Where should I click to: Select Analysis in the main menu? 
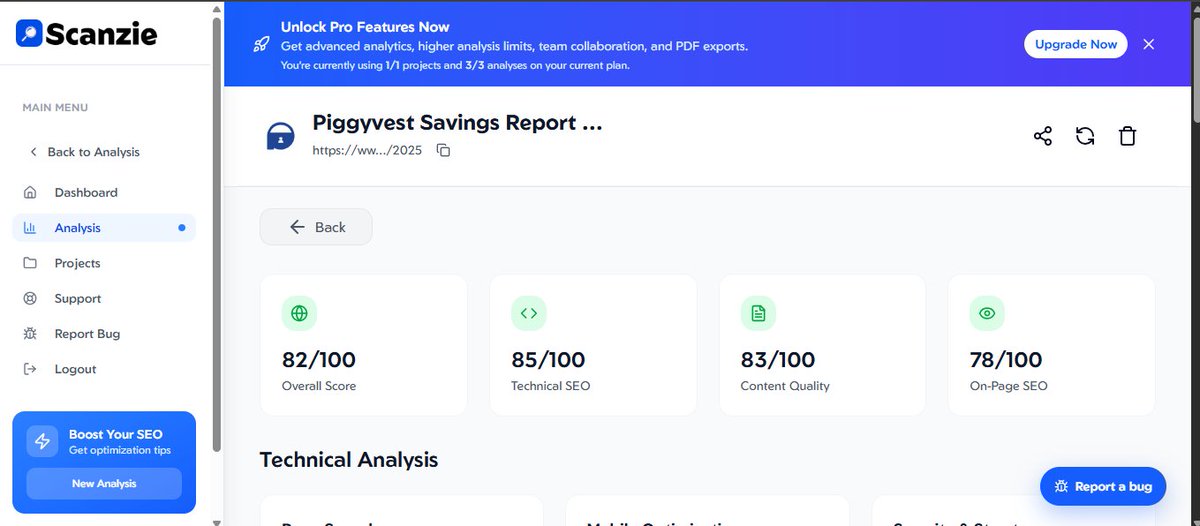[x=104, y=228]
